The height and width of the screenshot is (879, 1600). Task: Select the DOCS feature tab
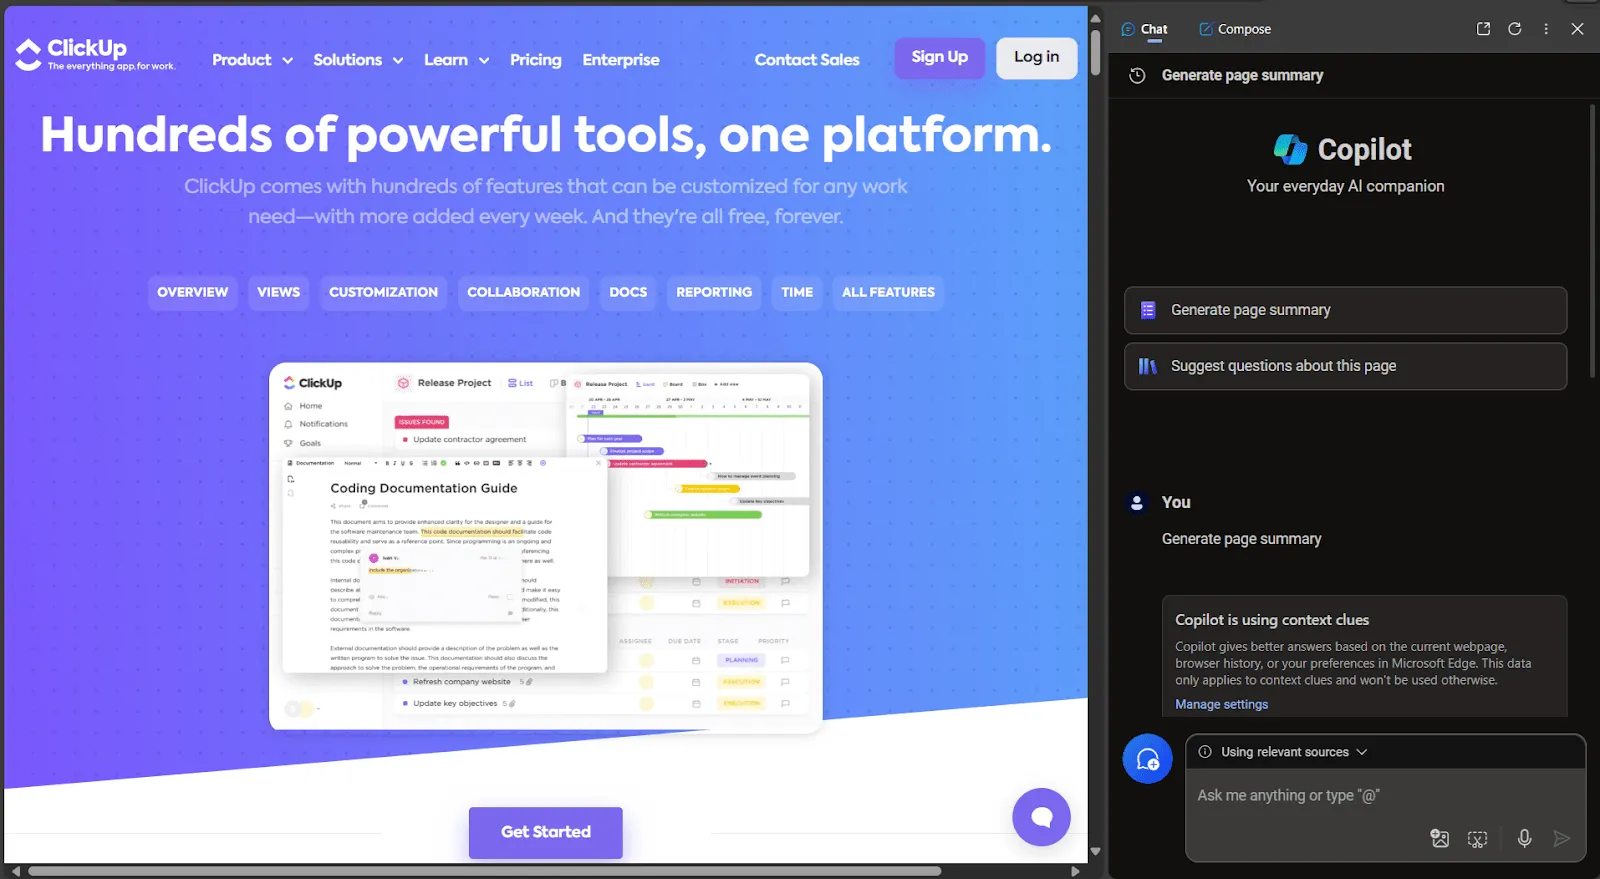pyautogui.click(x=628, y=292)
